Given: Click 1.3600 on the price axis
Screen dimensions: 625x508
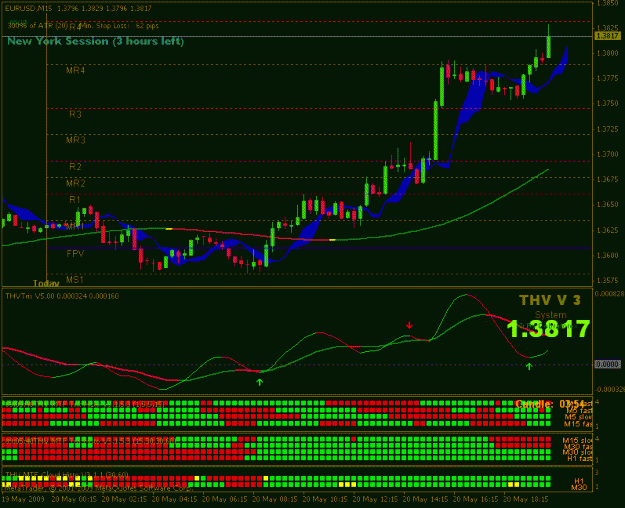Looking at the screenshot, I should coord(608,255).
